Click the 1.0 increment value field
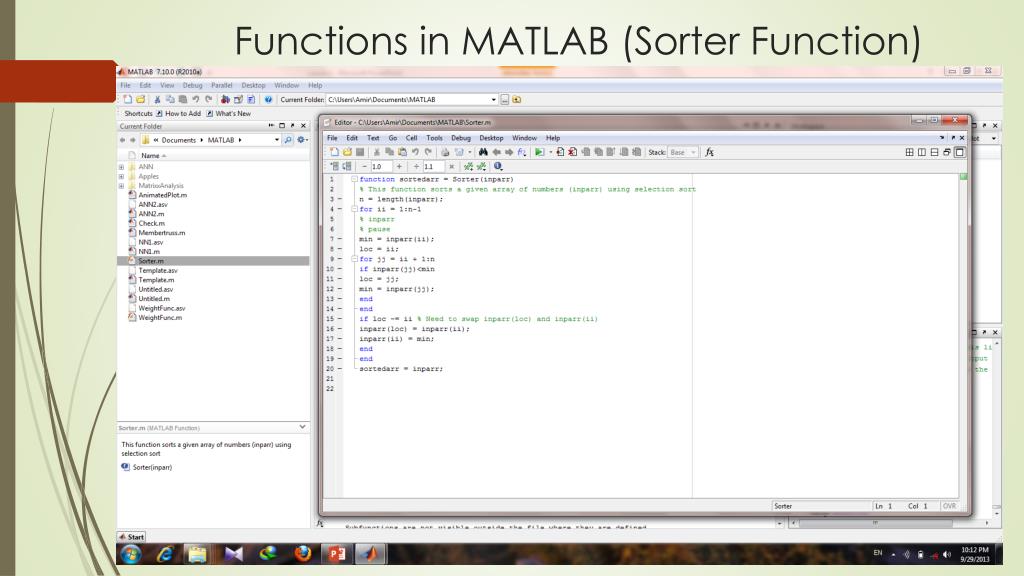The image size is (1024, 576). 381,167
